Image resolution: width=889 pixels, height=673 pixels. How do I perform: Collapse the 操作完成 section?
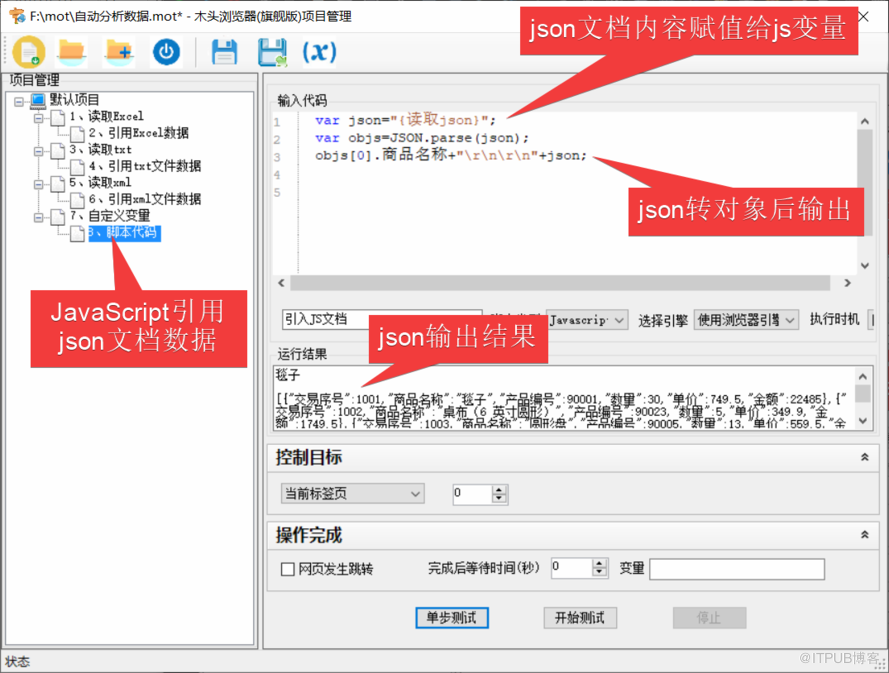tap(865, 535)
